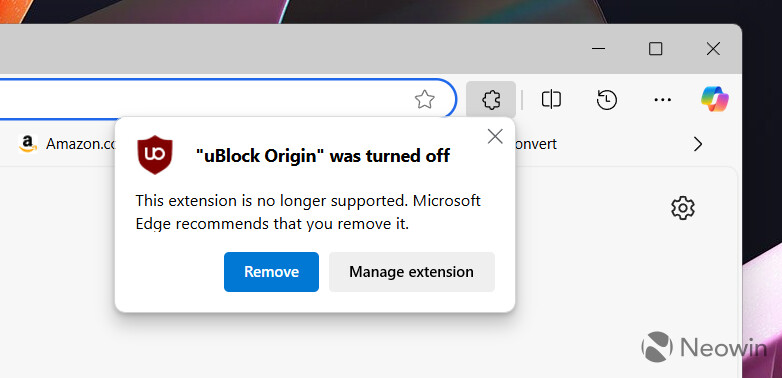
Task: Open the Amazon.com favorites bookmark
Action: tap(67, 144)
